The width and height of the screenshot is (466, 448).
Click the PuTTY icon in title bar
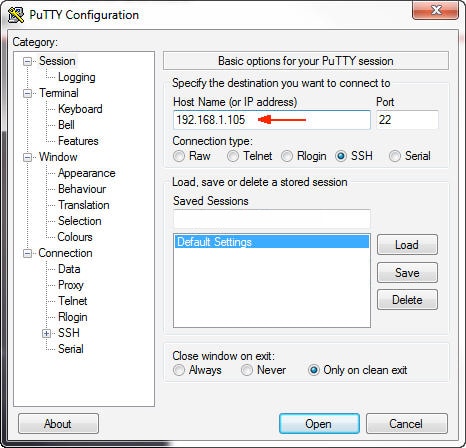[x=16, y=15]
